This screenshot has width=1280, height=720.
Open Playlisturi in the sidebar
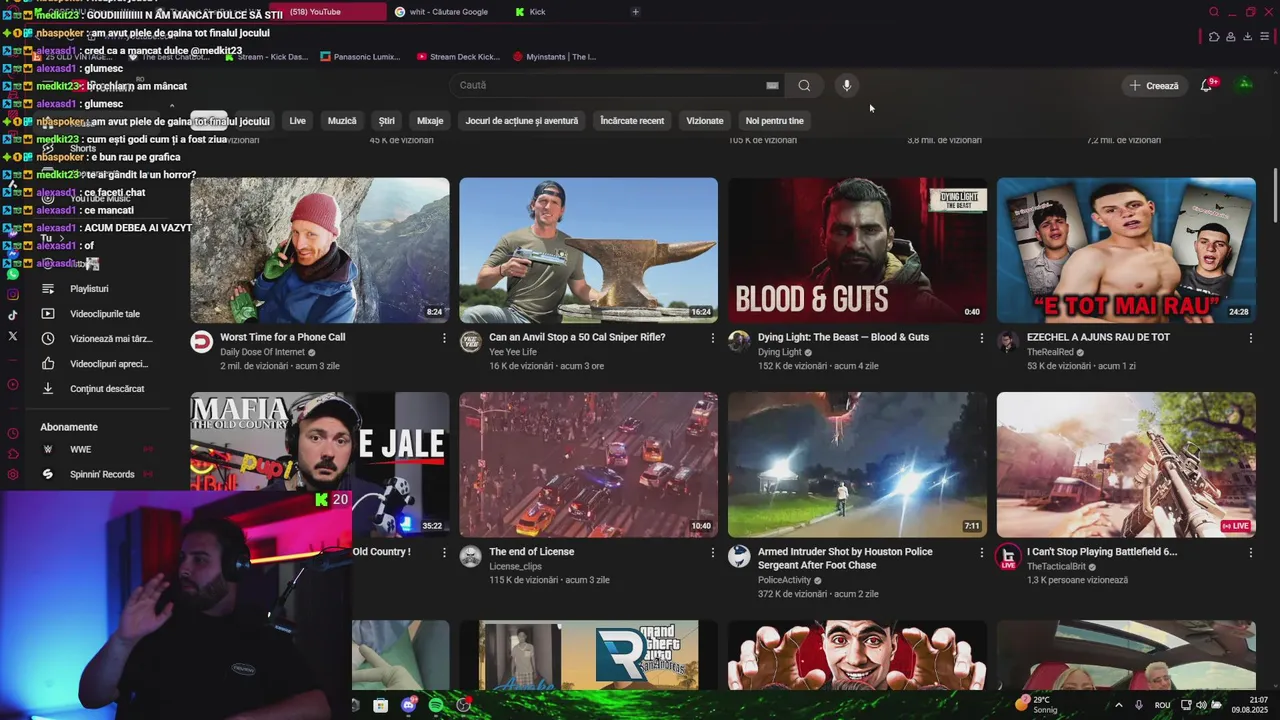pyautogui.click(x=96, y=289)
